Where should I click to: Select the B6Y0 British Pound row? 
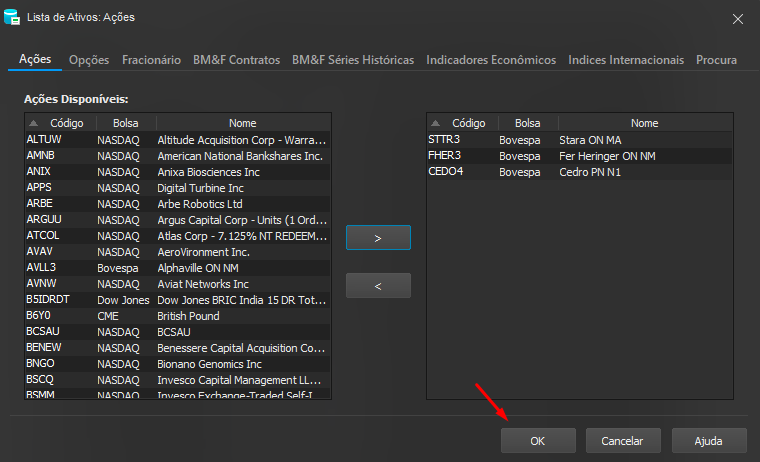click(178, 316)
